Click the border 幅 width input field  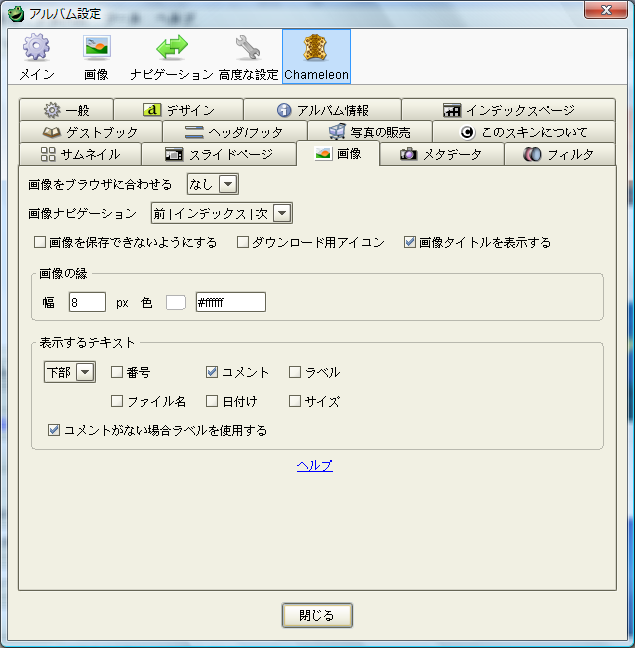87,302
